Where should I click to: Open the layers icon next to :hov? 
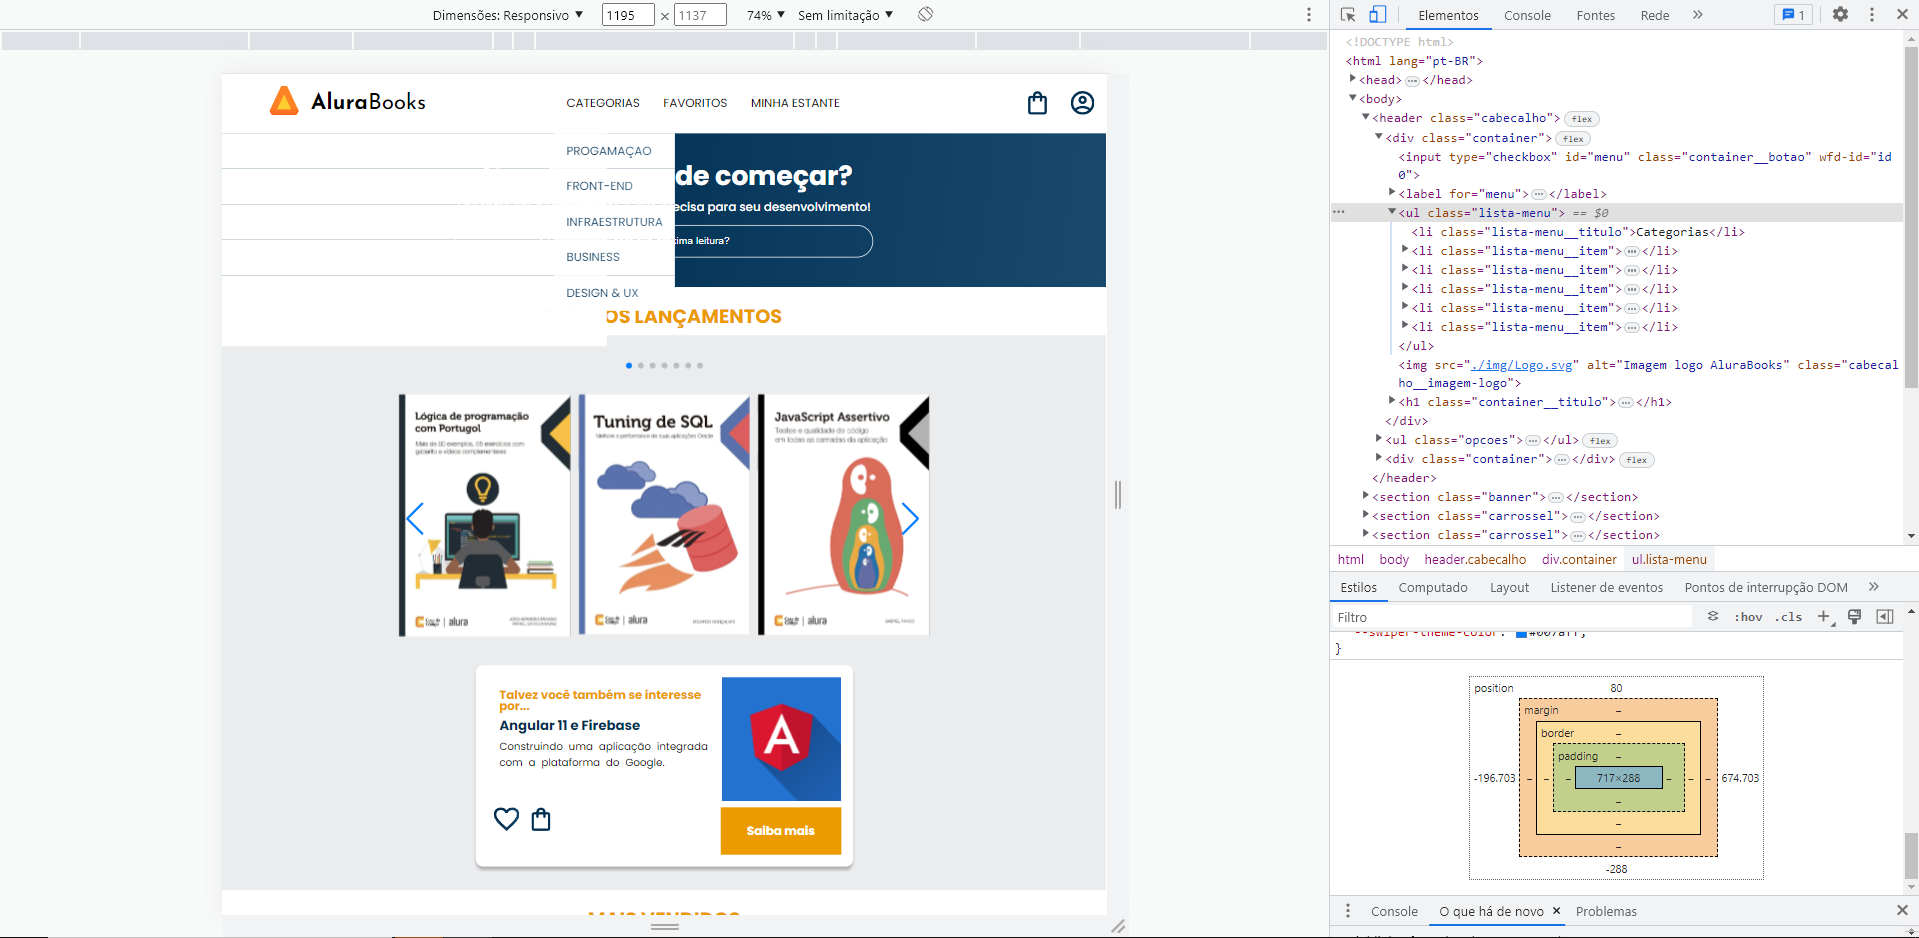click(1713, 617)
